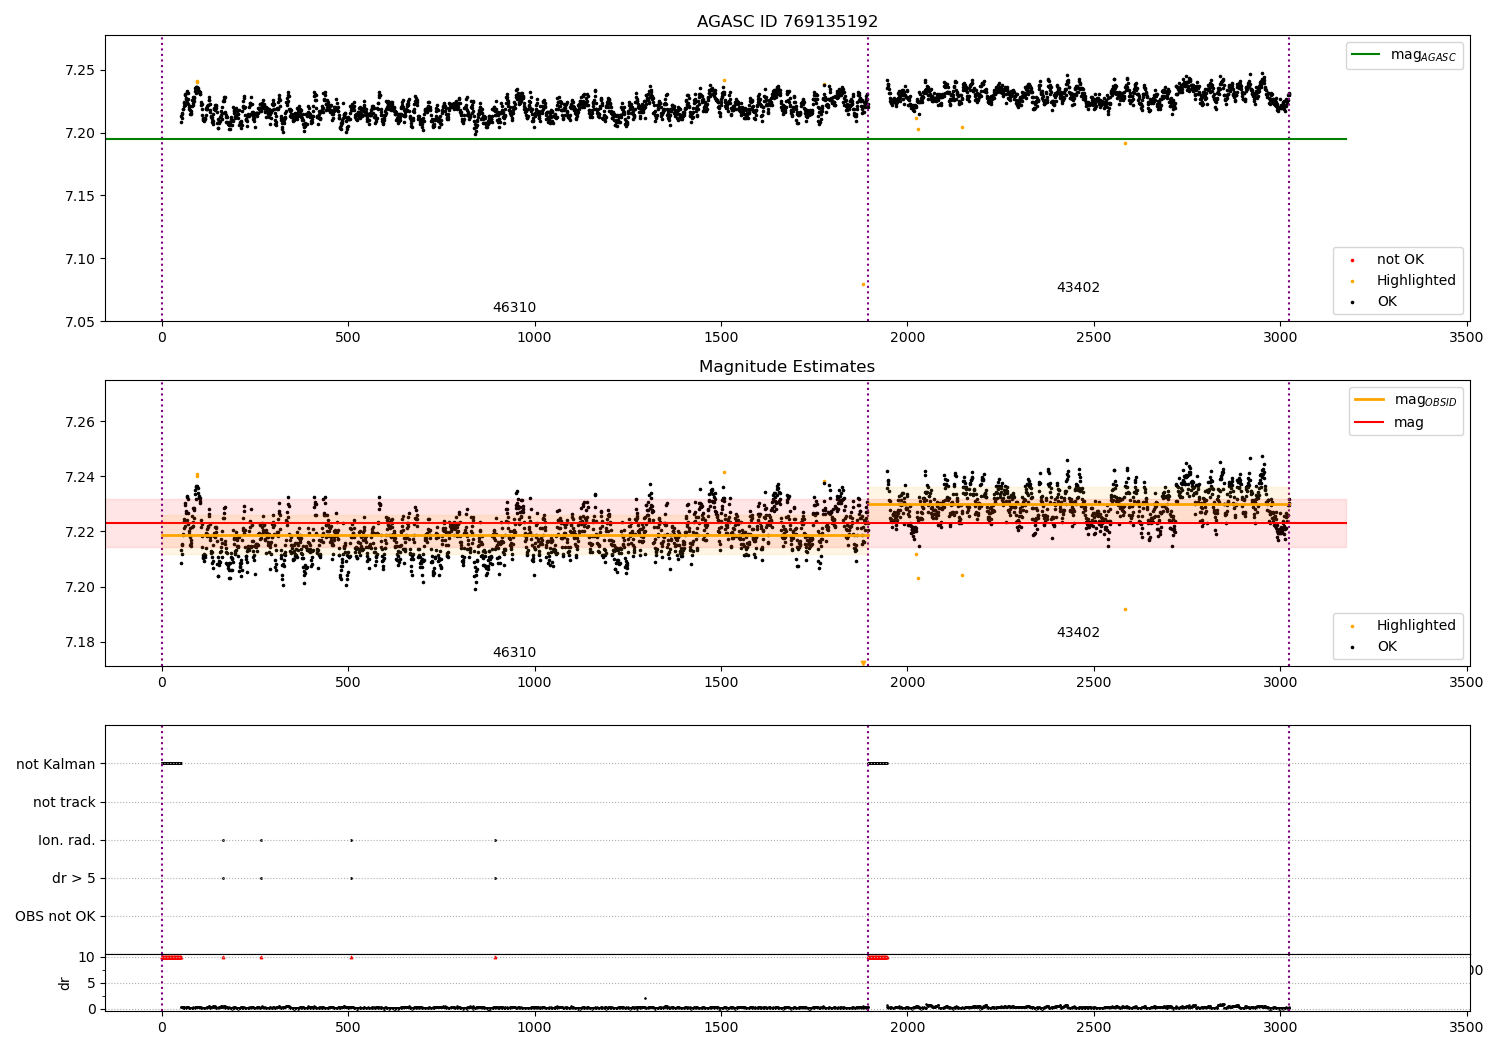
Task: Click the 2000 x-tick under bottom plot
Action: pos(907,1026)
